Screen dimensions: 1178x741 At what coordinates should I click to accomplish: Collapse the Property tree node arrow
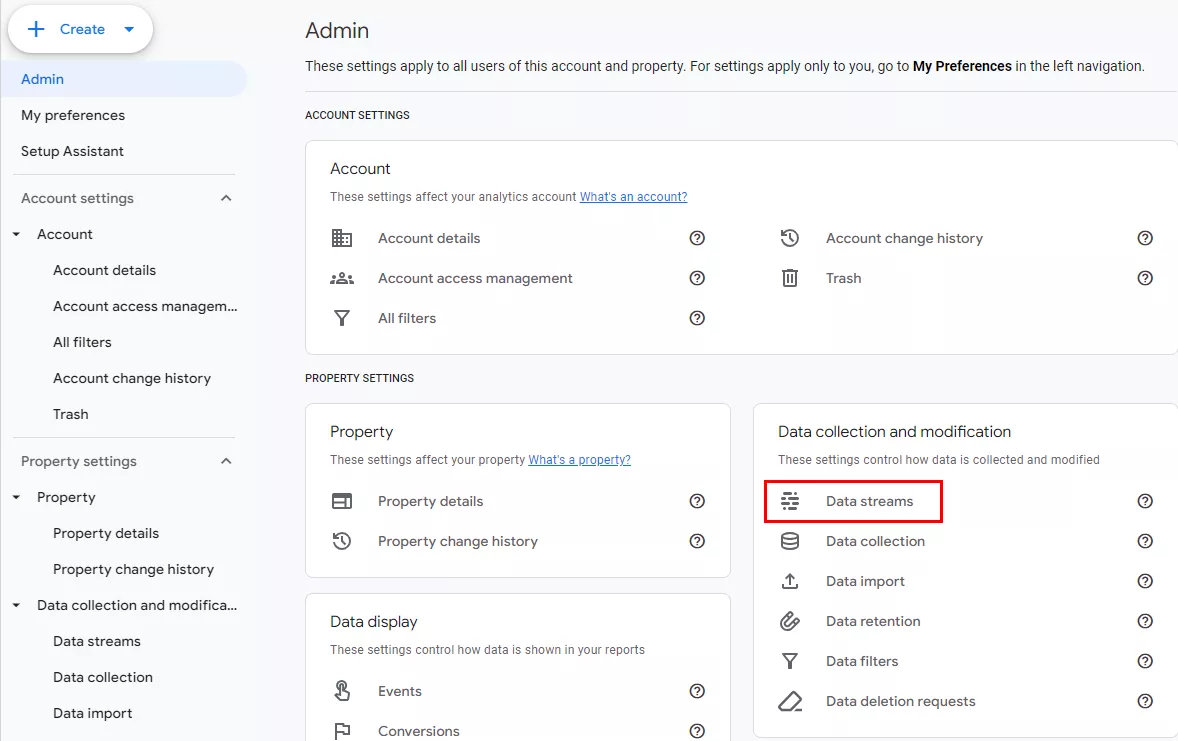pos(17,498)
